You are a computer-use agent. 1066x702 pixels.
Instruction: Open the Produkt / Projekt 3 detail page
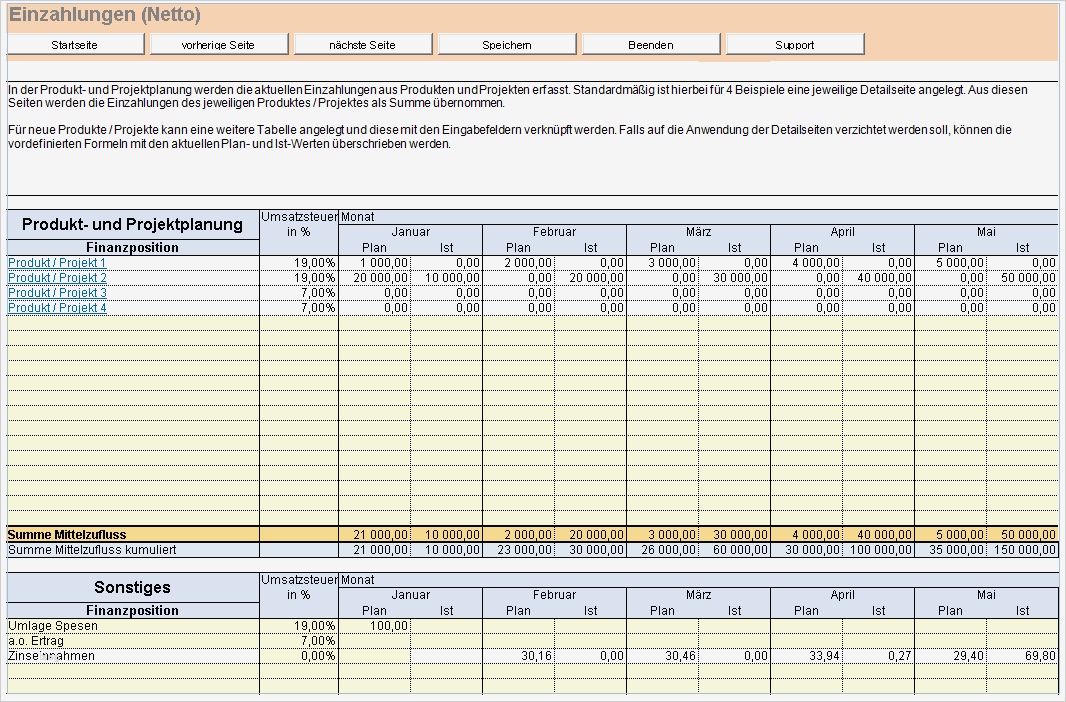(x=55, y=292)
